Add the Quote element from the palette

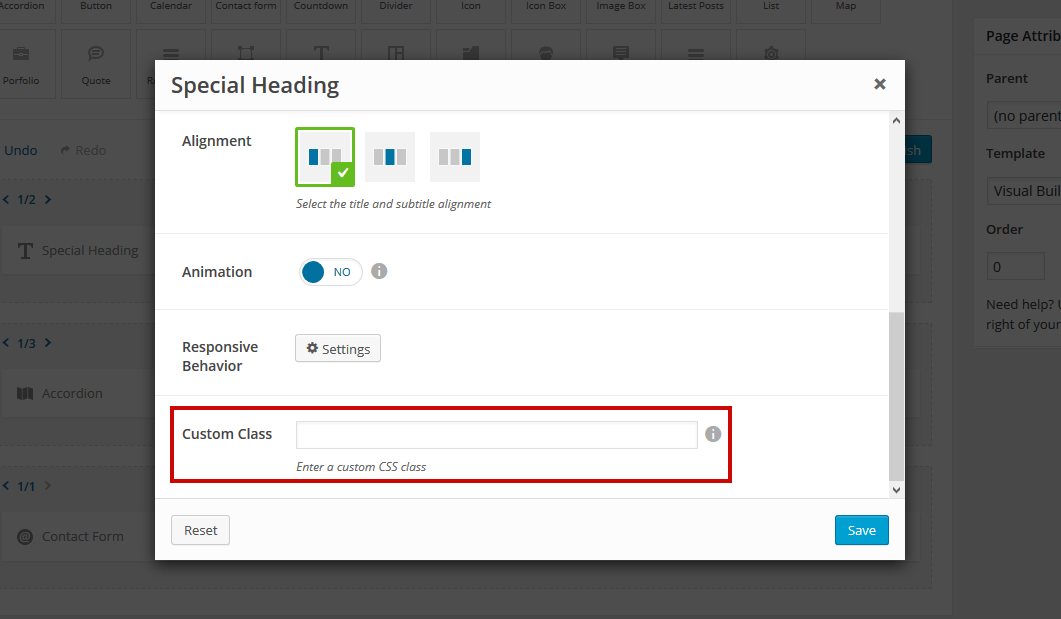[95, 64]
